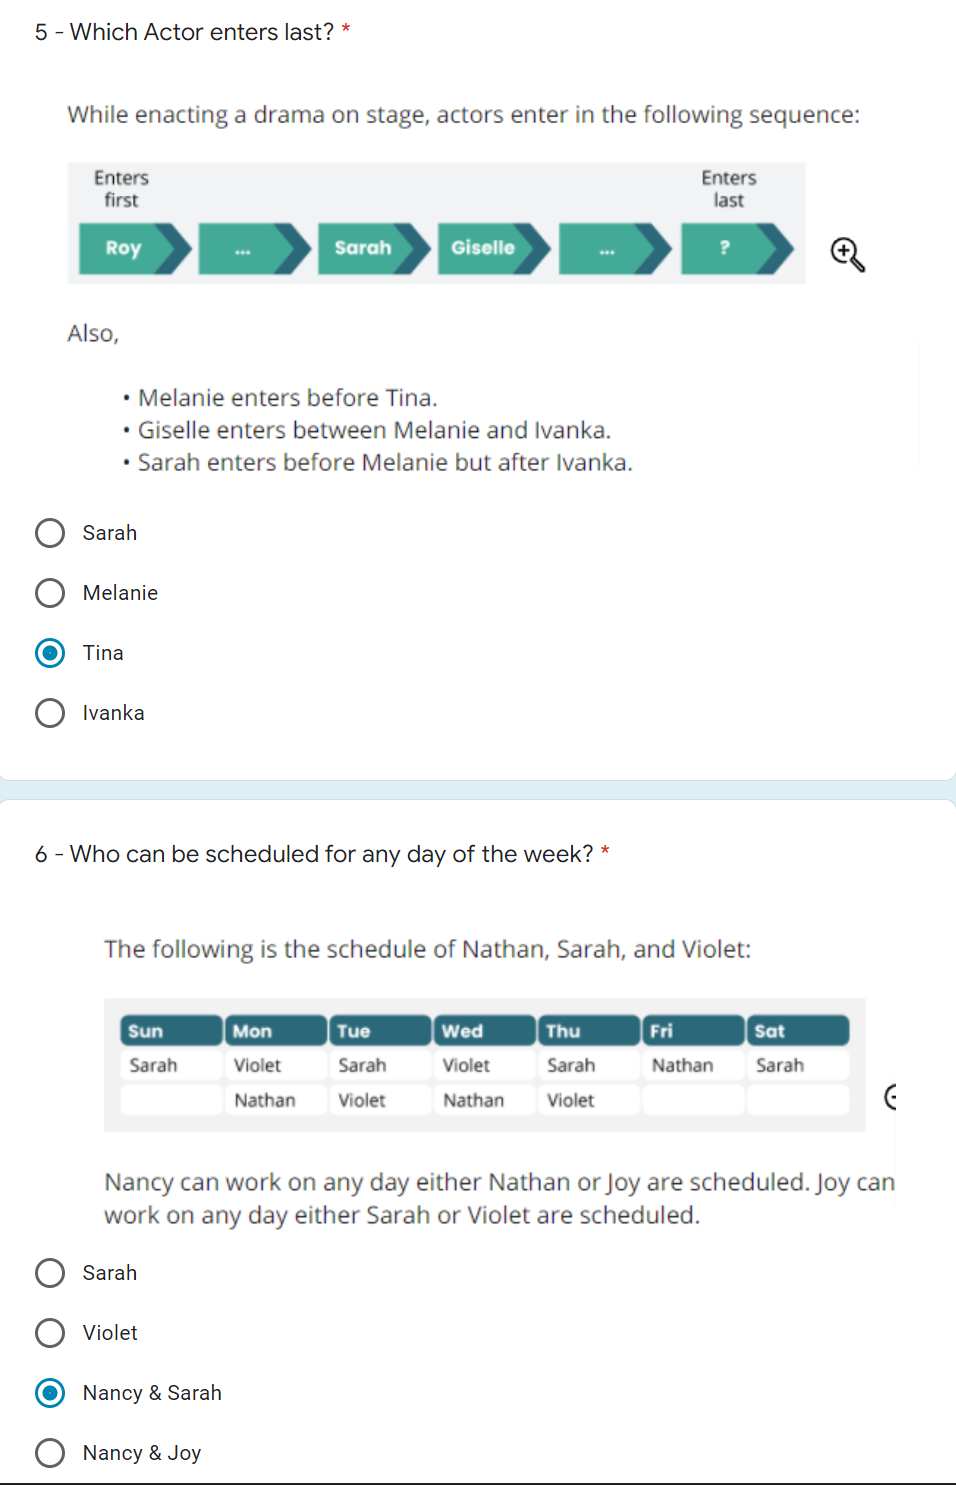
Task: Click the Sarah arrow in the sequence
Action: click(x=374, y=248)
